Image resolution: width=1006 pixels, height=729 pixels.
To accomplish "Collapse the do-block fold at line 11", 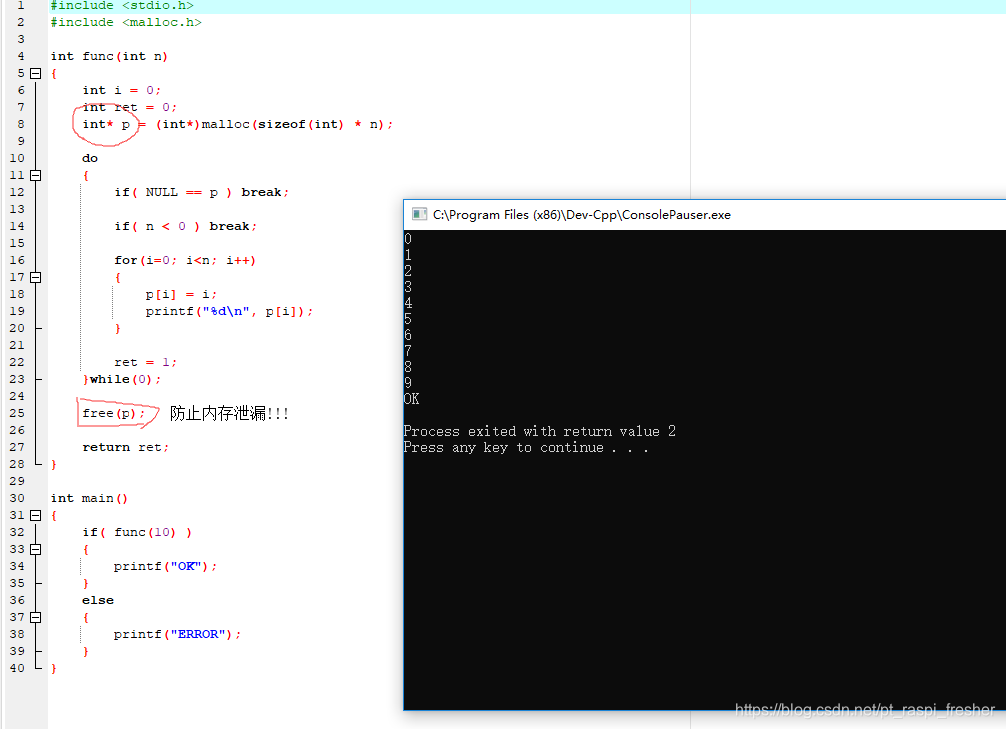I will click(36, 175).
